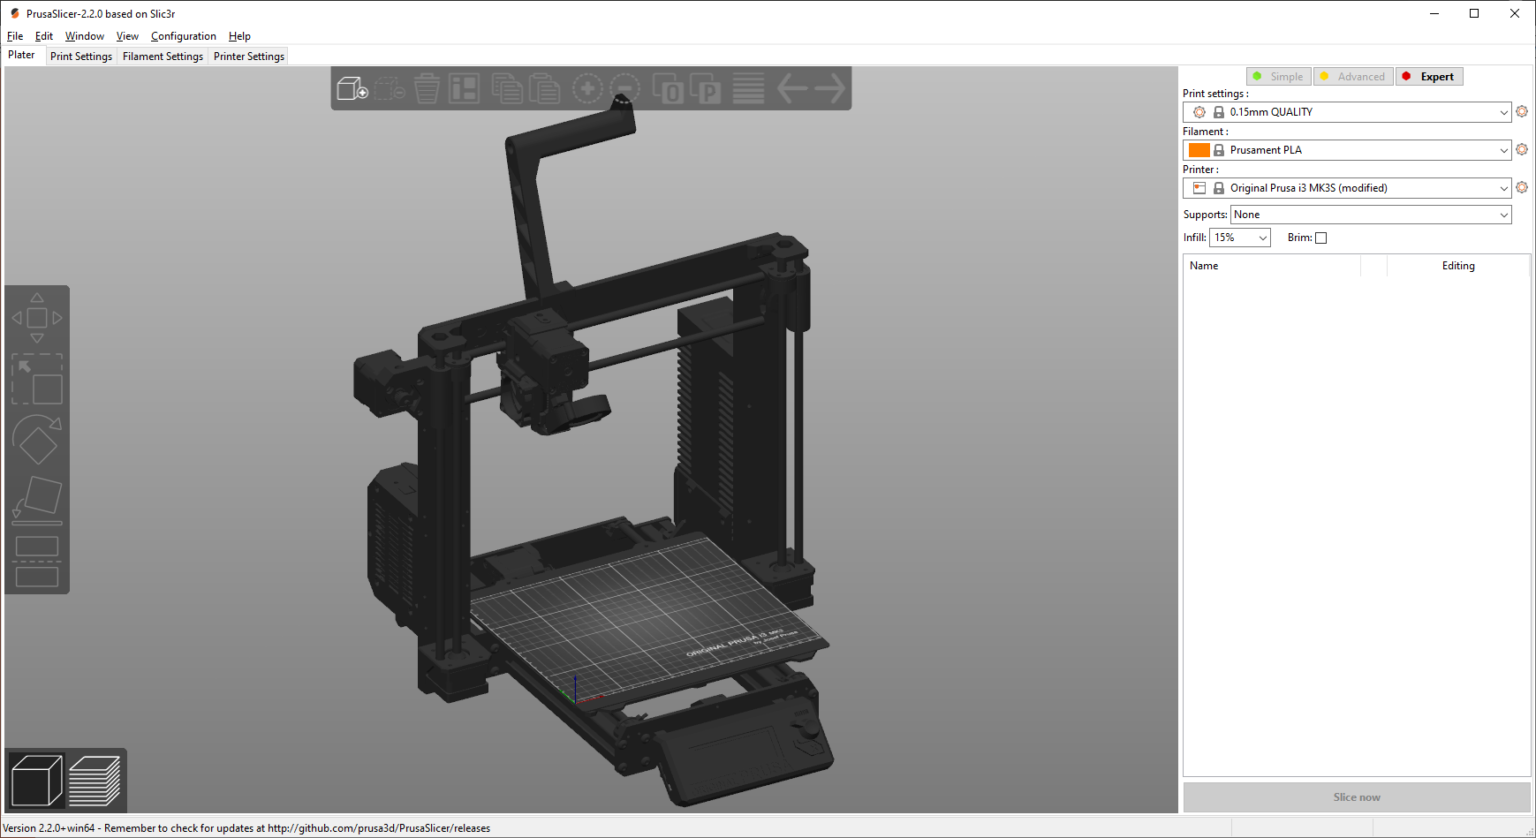Select the Delete all objects trash icon
Image resolution: width=1536 pixels, height=838 pixels.
(x=425, y=88)
